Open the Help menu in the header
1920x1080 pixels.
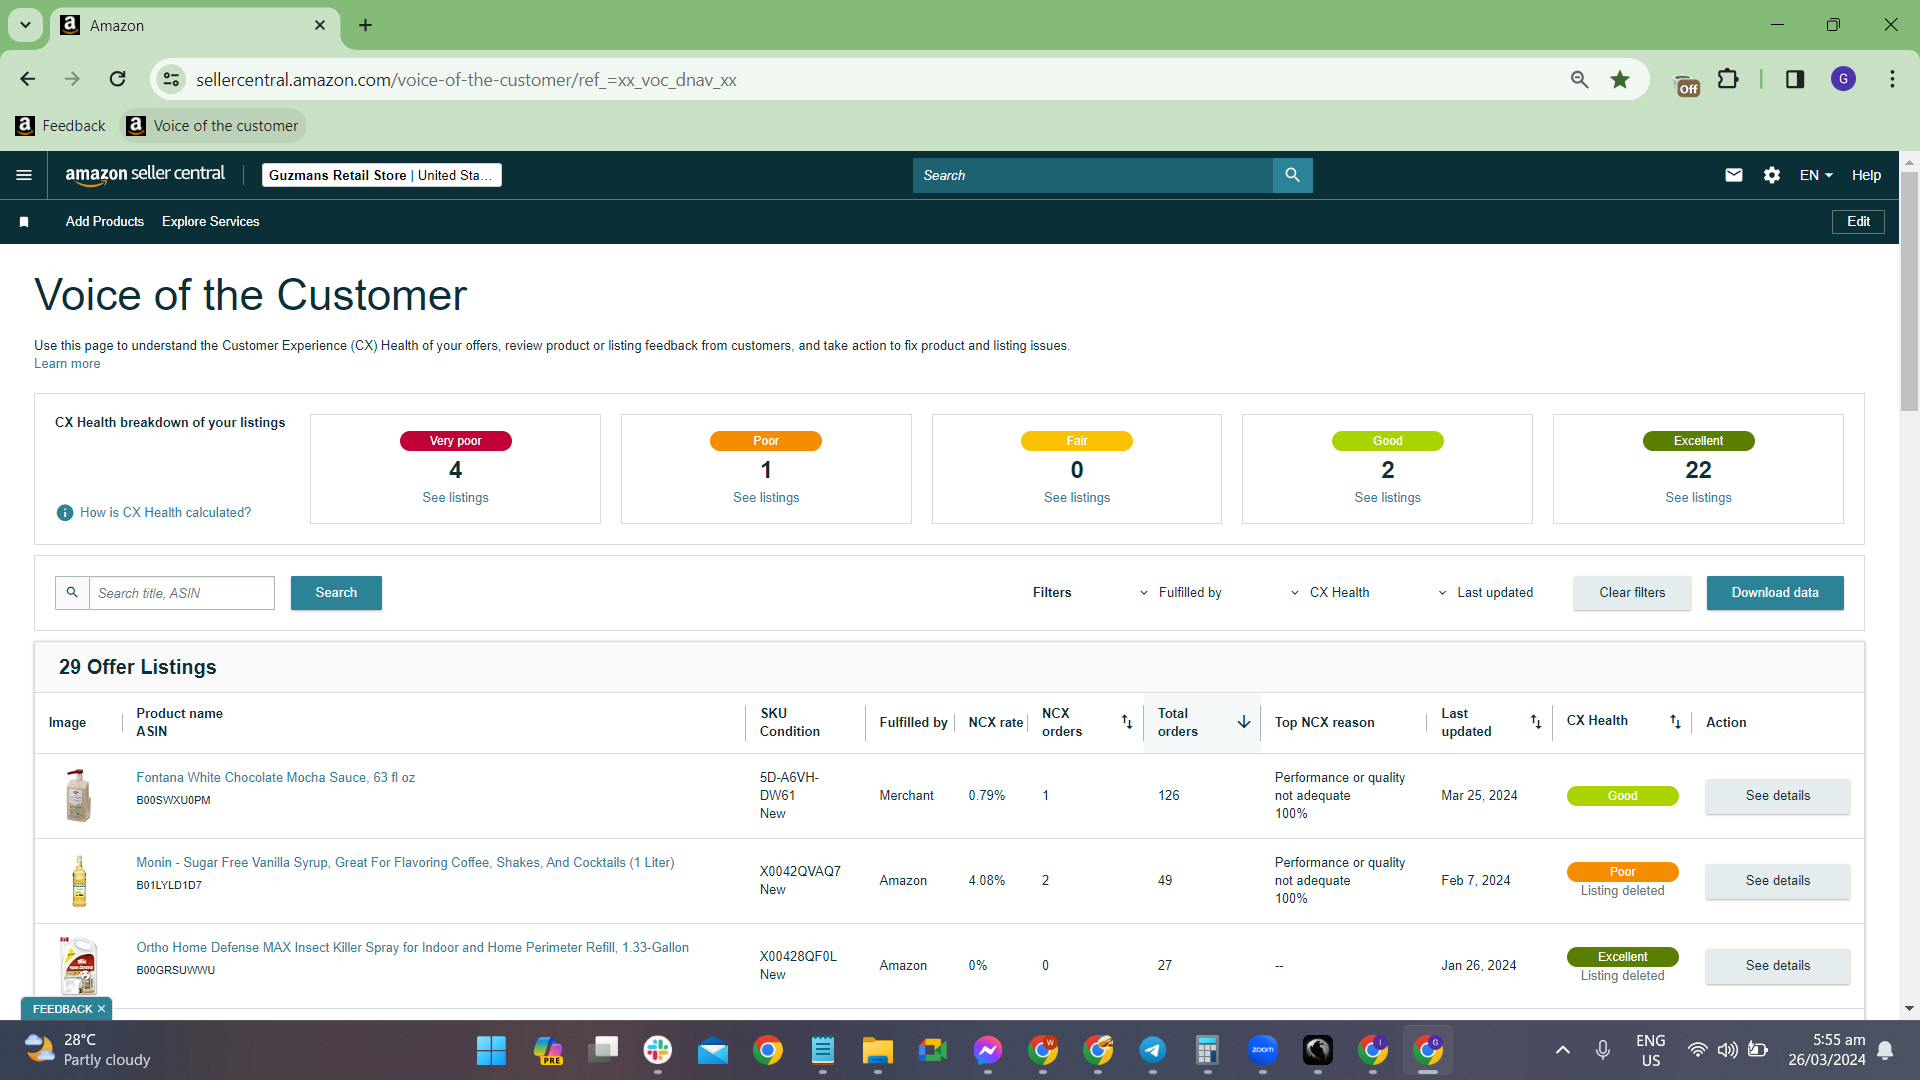[x=1866, y=175]
